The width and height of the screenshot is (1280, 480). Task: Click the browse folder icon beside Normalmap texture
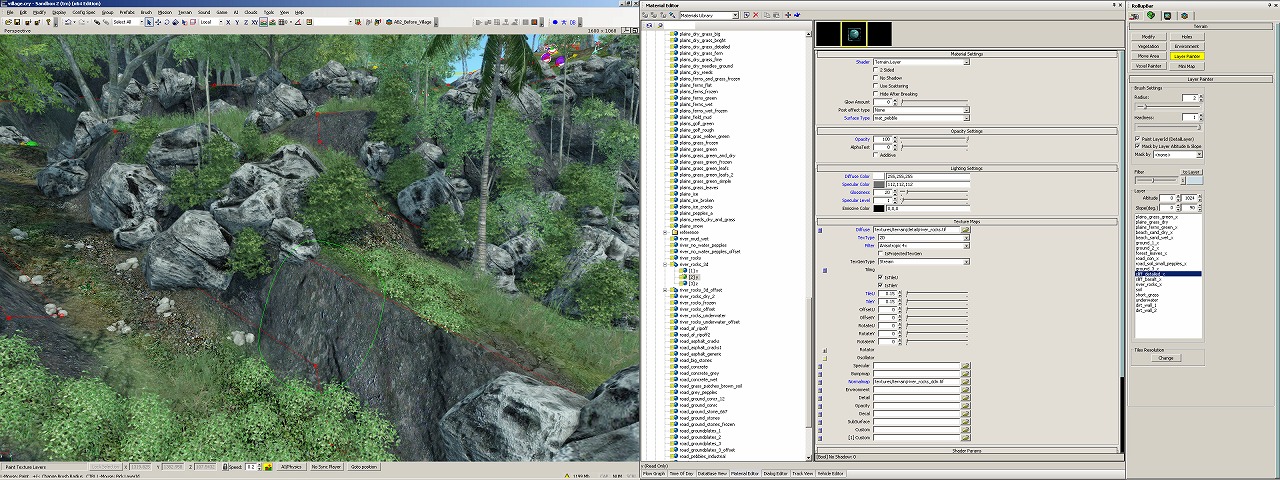click(x=966, y=382)
